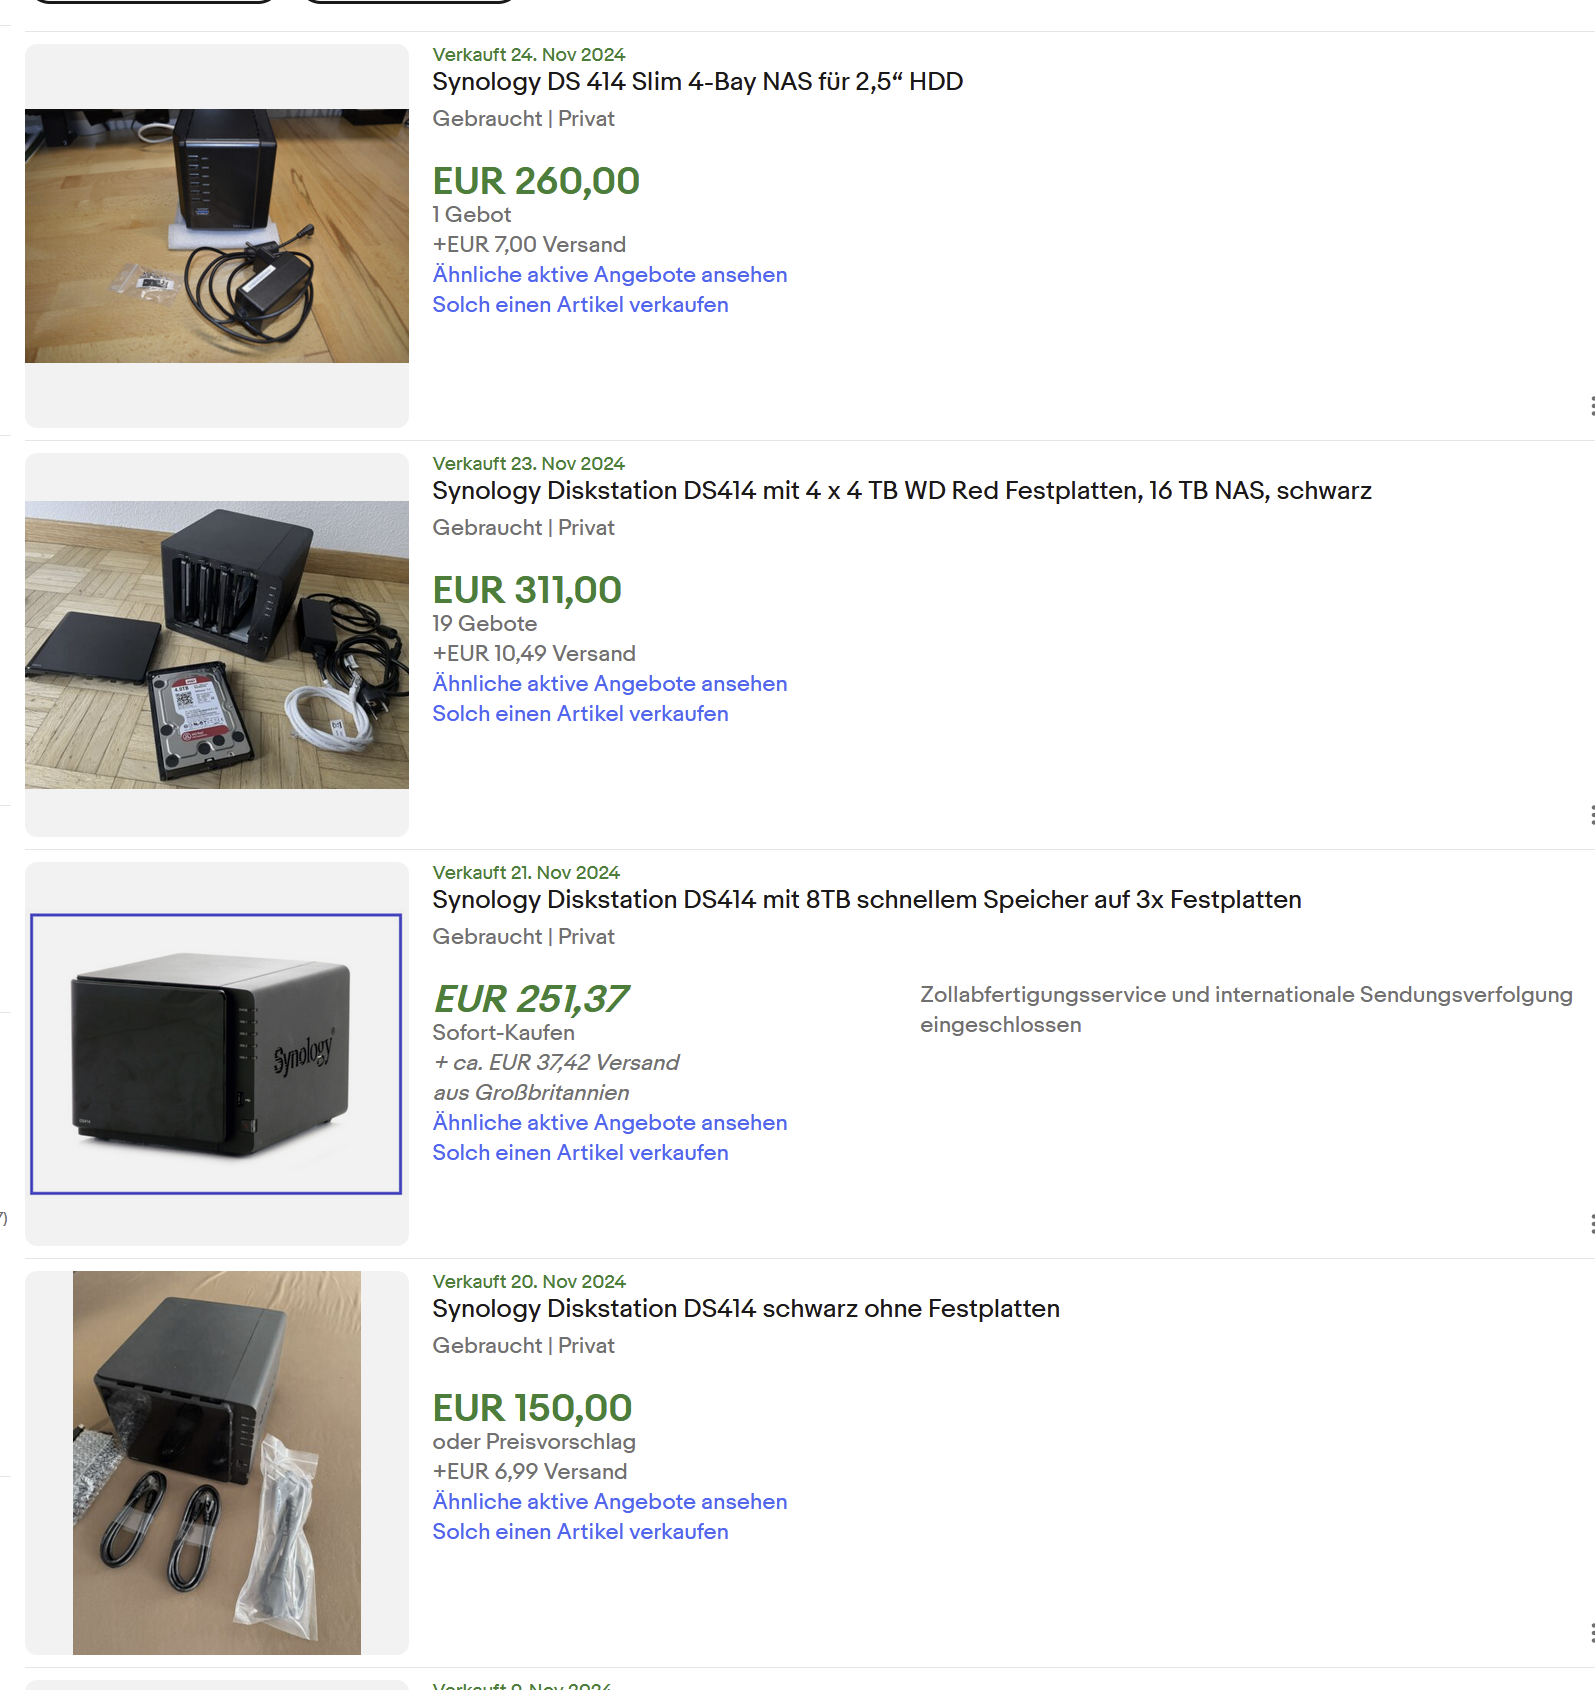Open three-dot menu for EUR 311,00 listing

tap(1591, 815)
